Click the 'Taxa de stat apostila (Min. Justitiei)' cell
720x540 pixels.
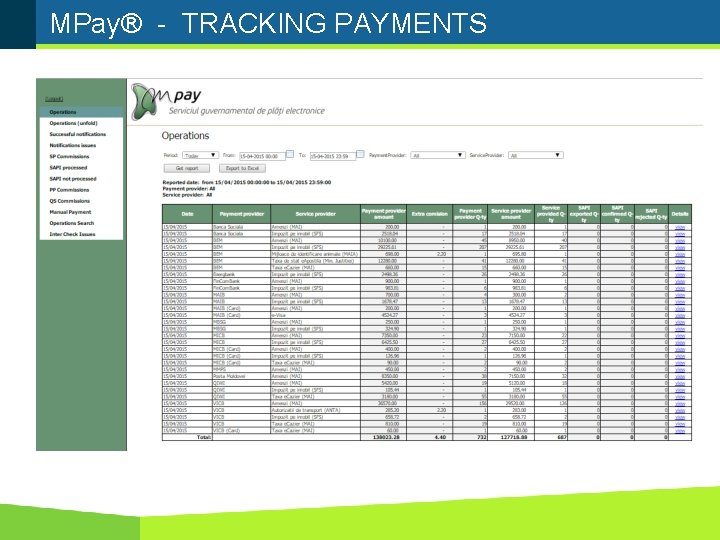pos(313,261)
